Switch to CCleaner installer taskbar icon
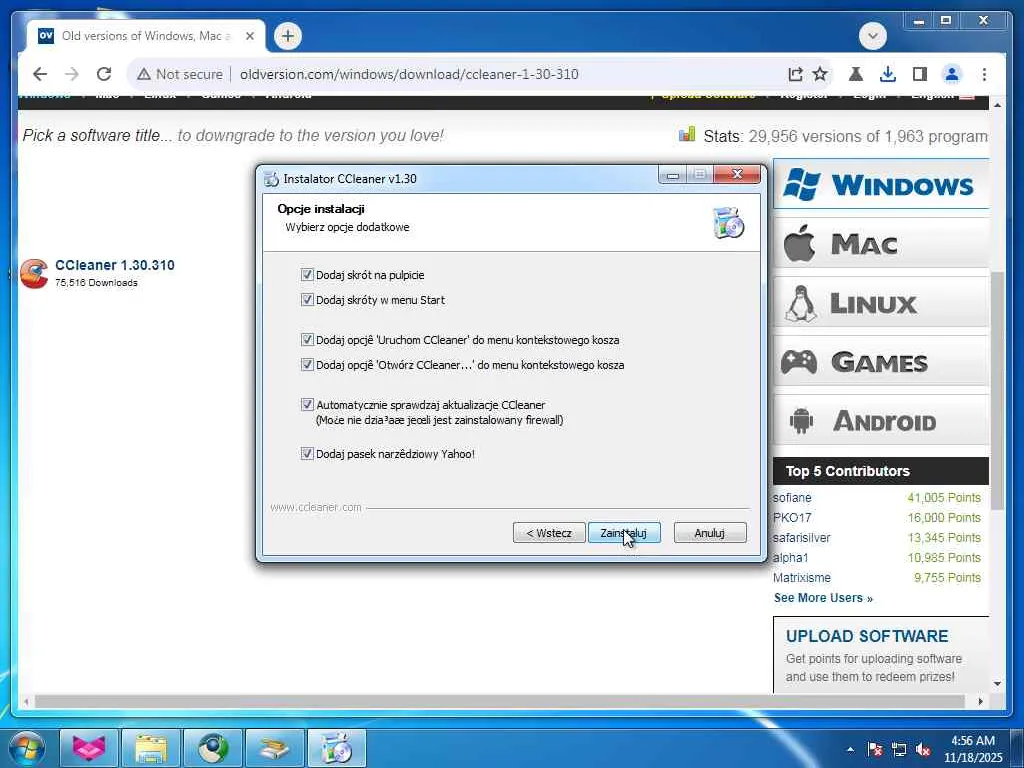The image size is (1024, 768). click(337, 748)
